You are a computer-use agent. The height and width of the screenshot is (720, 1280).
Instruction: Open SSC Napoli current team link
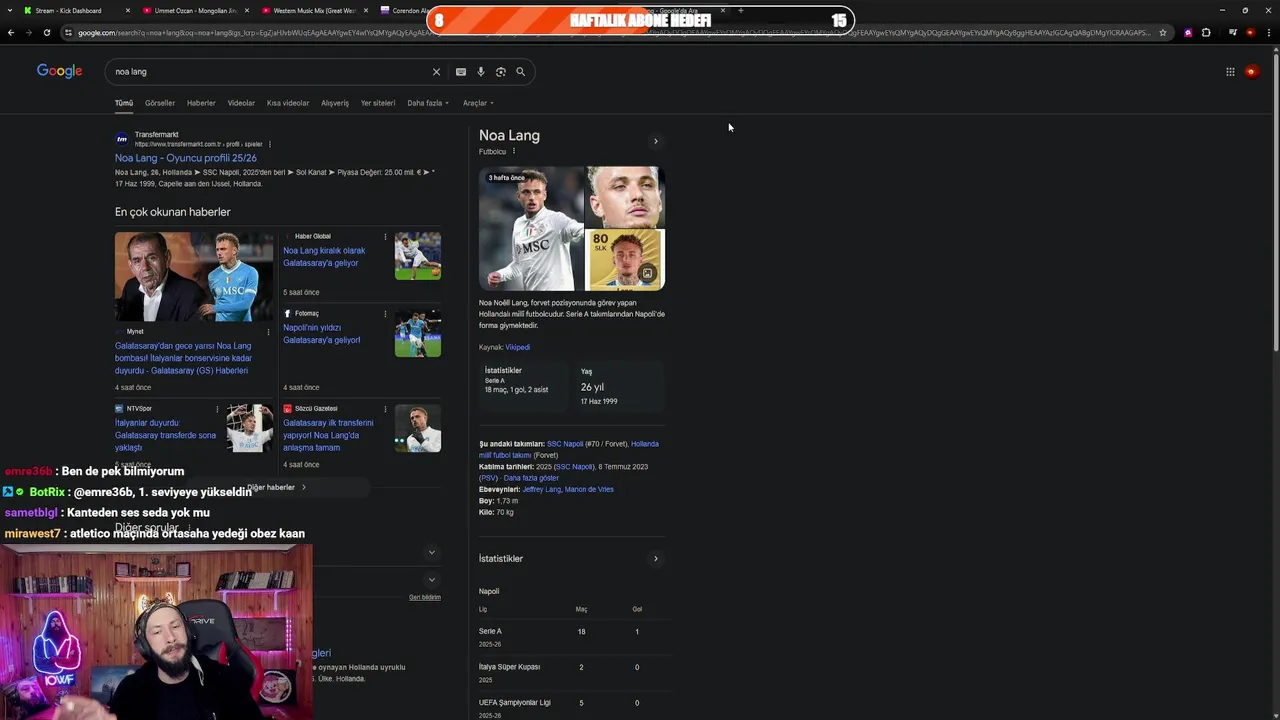tap(565, 444)
